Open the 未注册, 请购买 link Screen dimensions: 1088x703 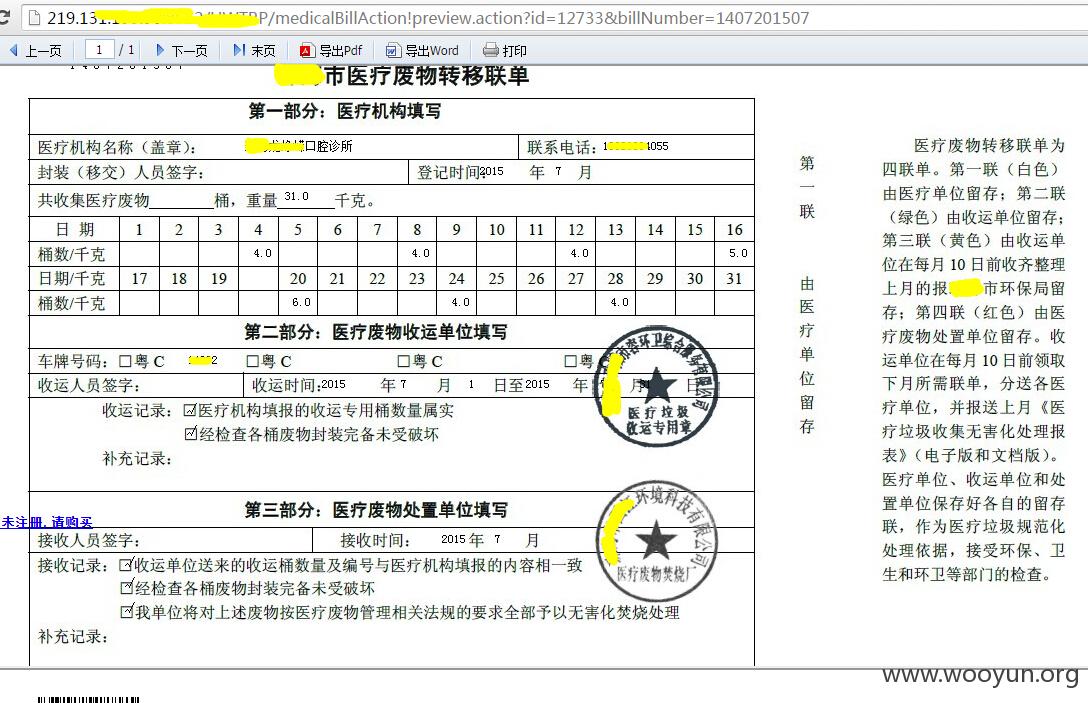(46, 522)
